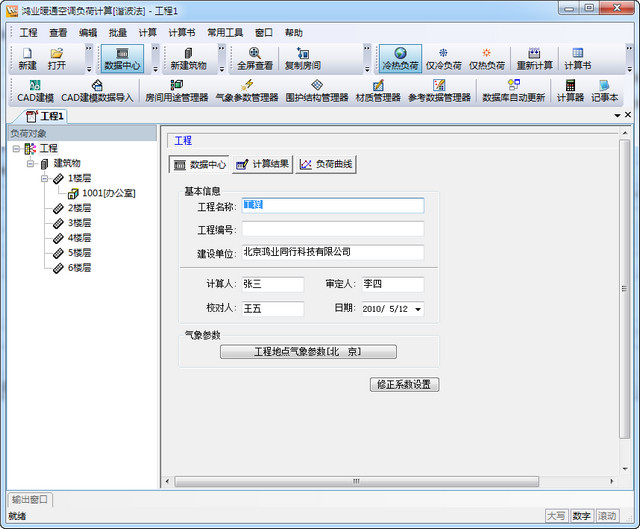Image resolution: width=640 pixels, height=529 pixels.
Task: Click the 新建筑物 toolbar icon
Action: coord(187,58)
